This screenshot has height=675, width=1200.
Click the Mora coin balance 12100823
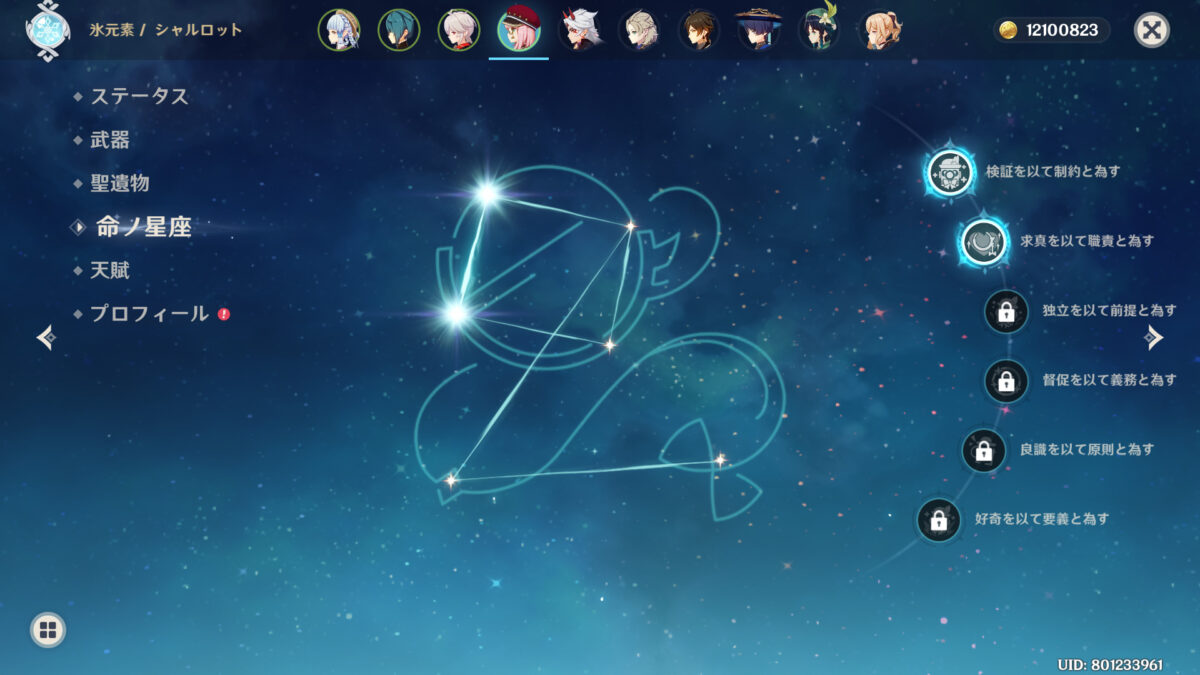1052,31
